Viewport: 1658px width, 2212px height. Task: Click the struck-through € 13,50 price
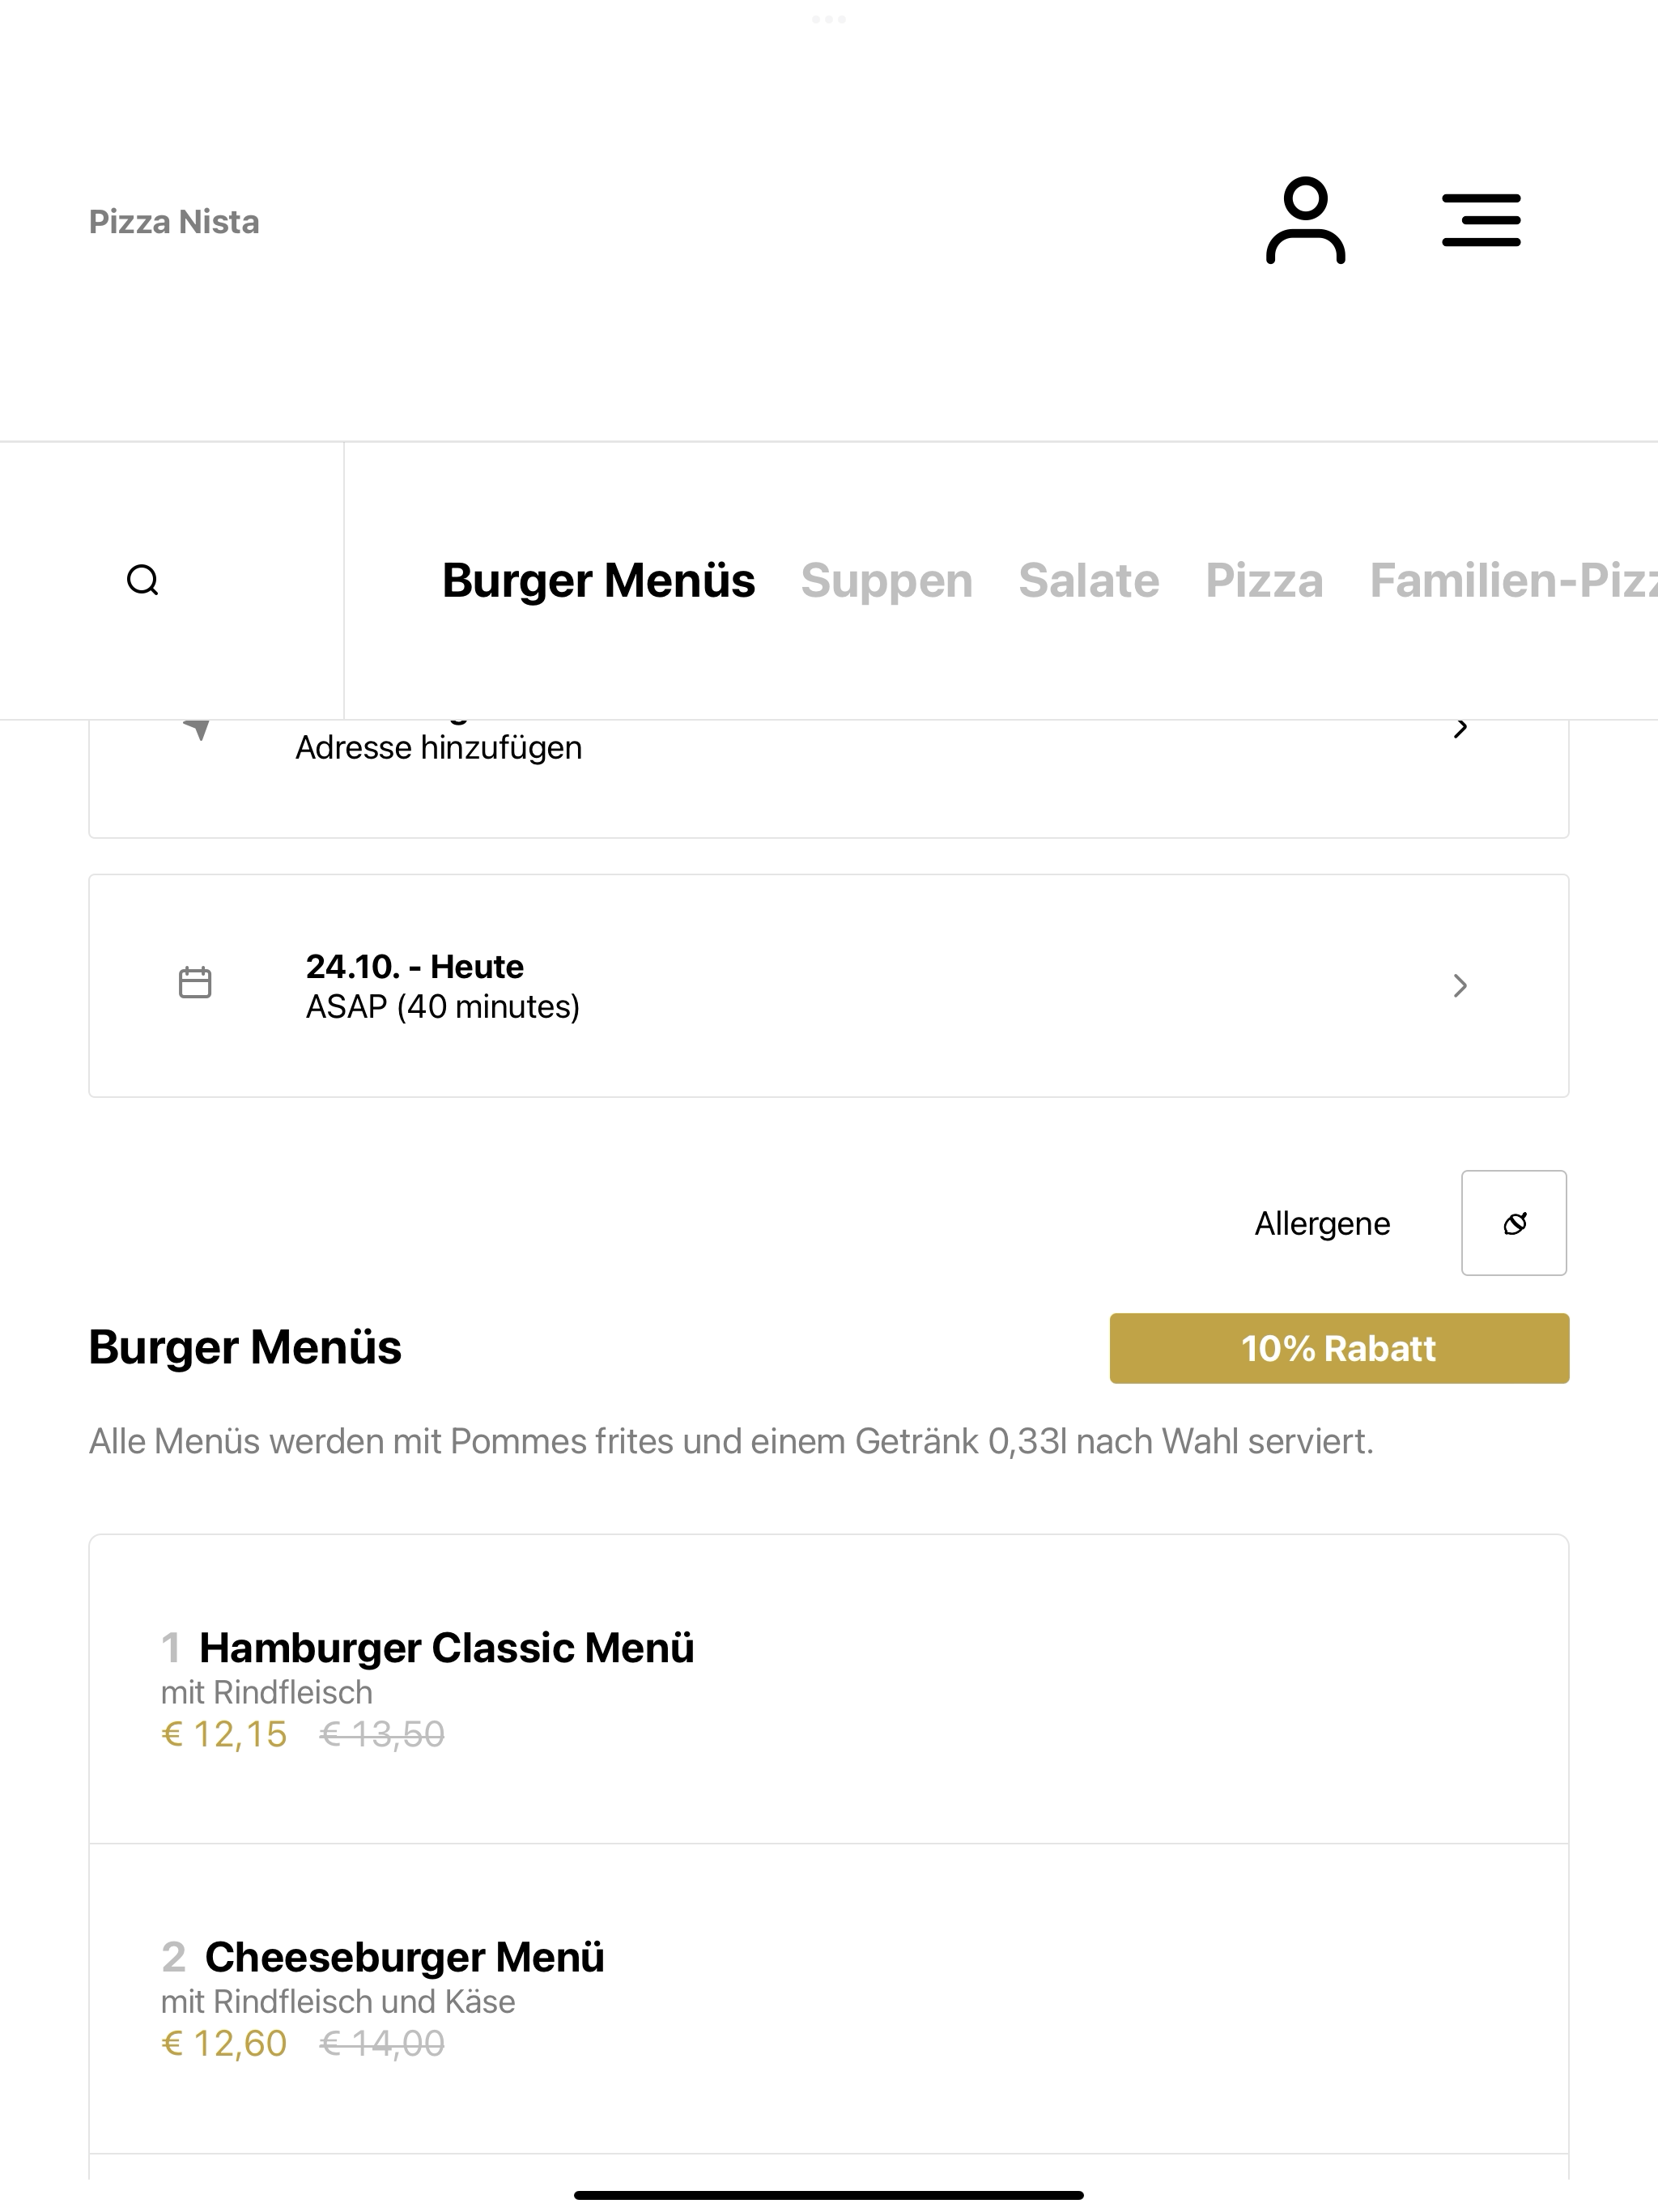382,1734
